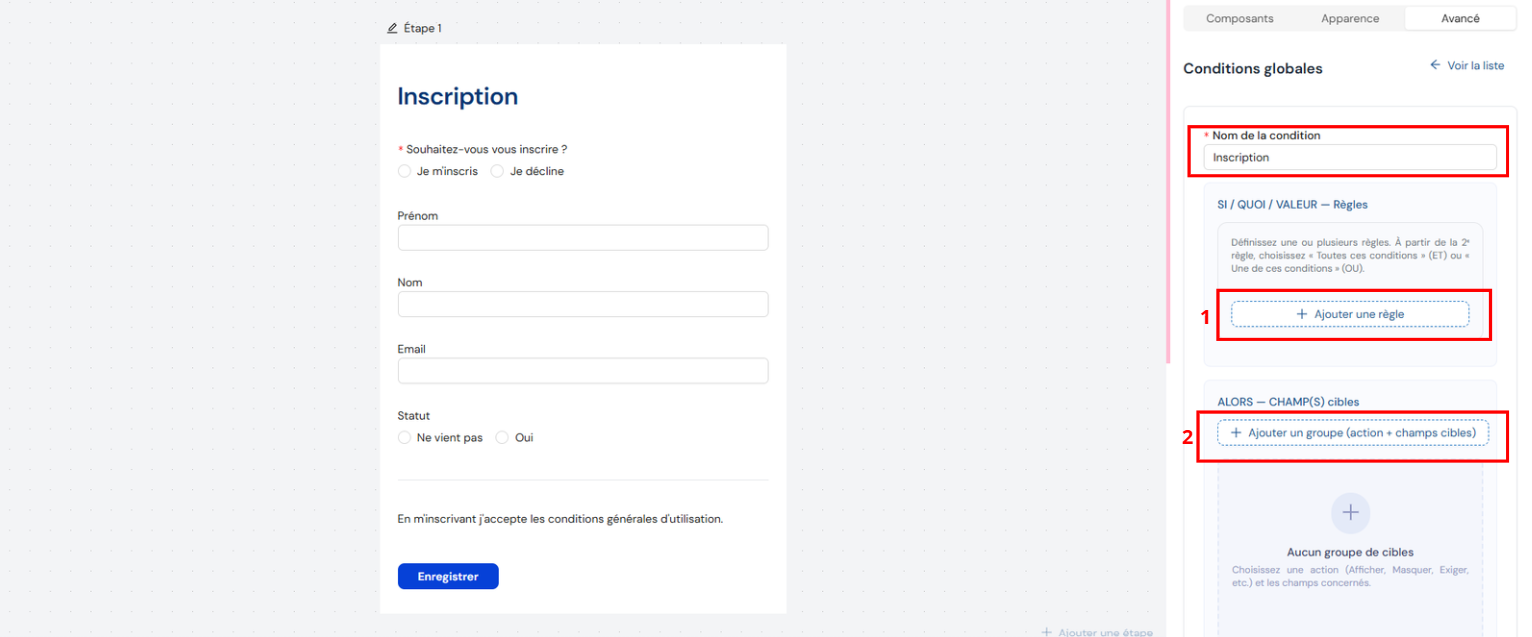
Task: Click the large plus circle in empty targets area
Action: pos(1350,512)
